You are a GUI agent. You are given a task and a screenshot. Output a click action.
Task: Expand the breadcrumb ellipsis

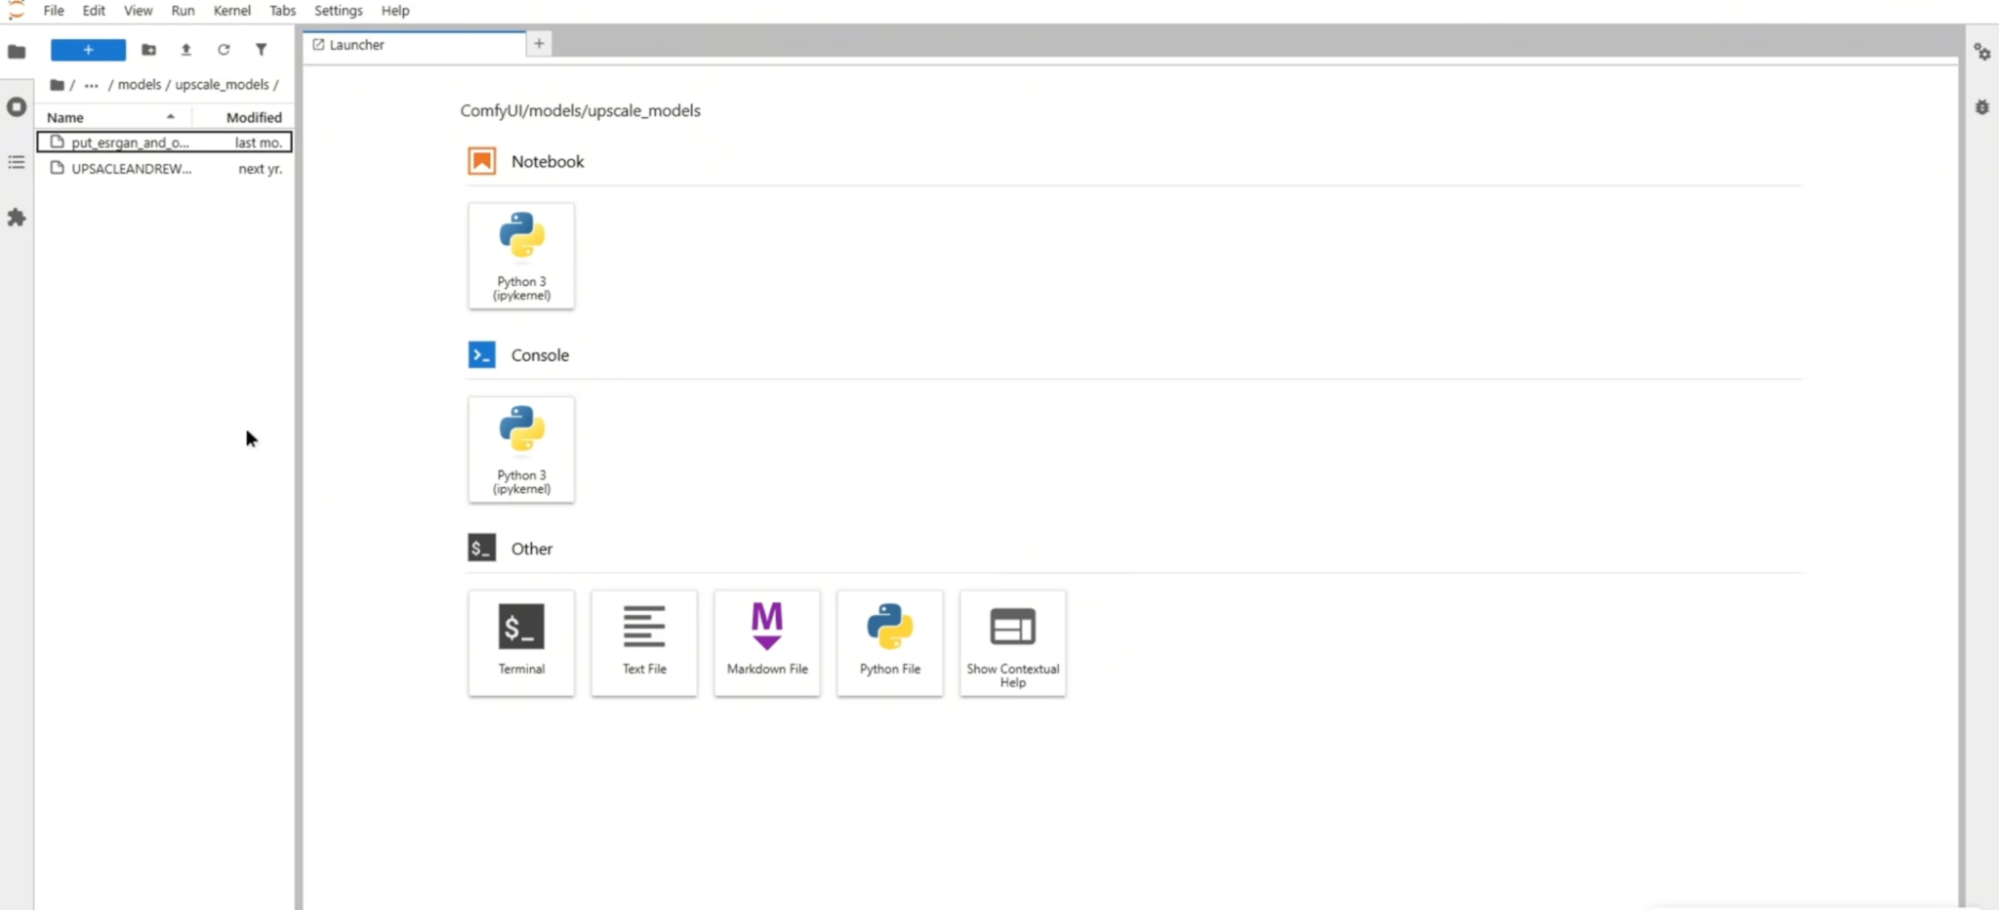91,85
